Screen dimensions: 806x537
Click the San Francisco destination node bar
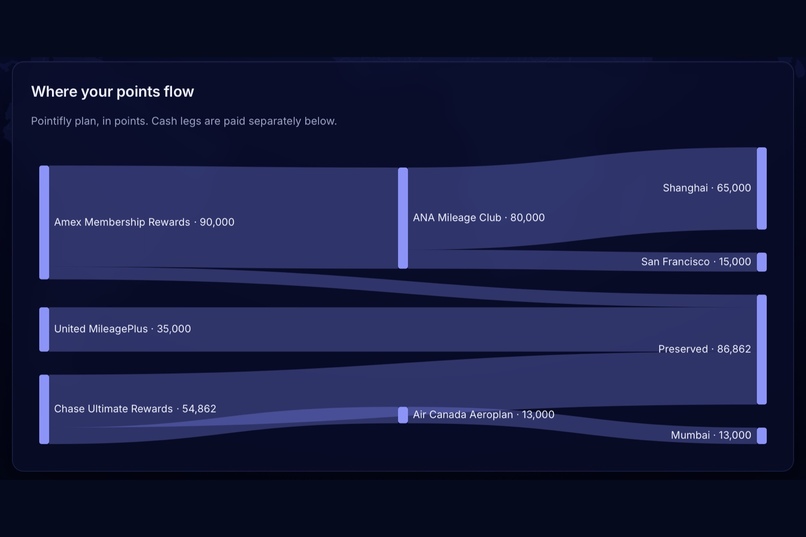[x=762, y=262]
